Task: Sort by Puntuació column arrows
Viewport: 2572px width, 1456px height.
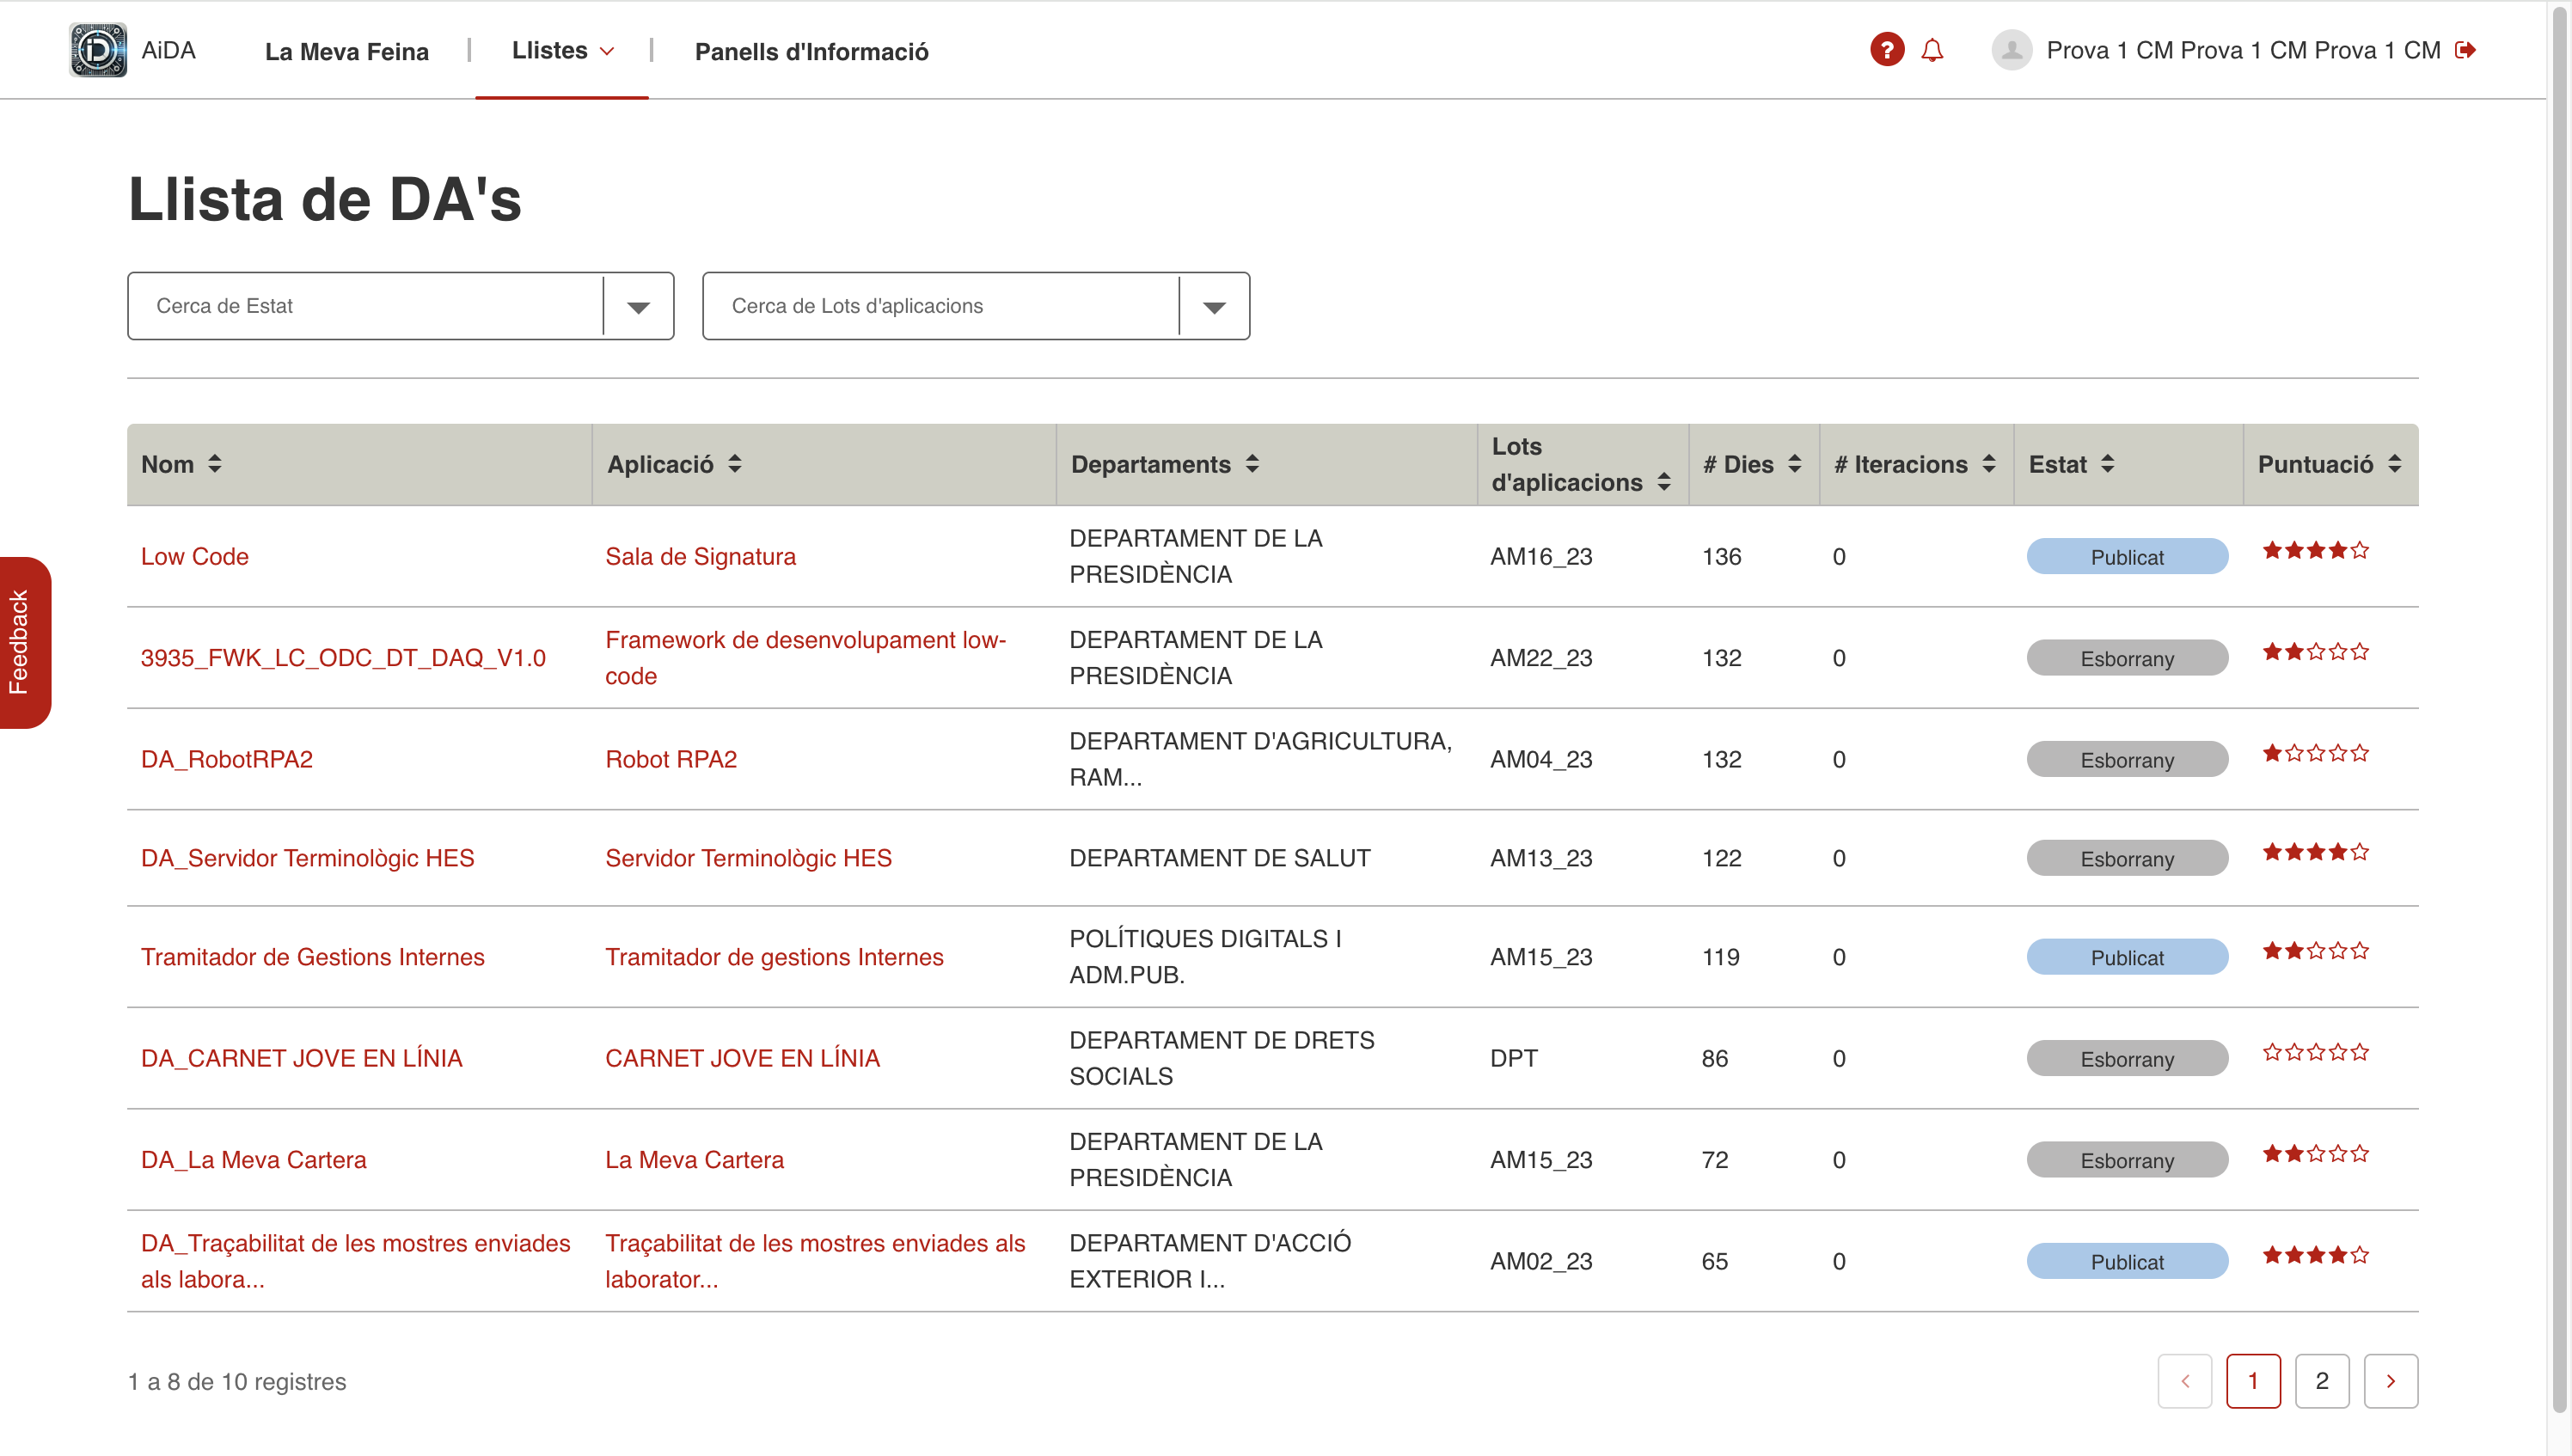Action: click(x=2394, y=464)
